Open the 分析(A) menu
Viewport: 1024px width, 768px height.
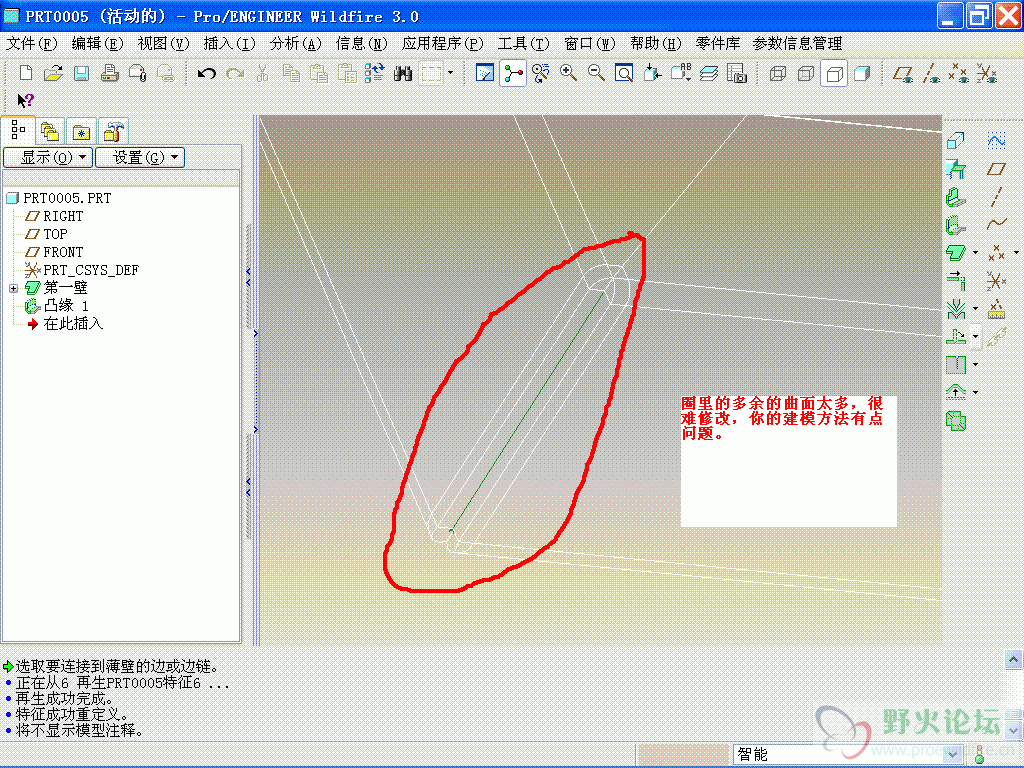tap(296, 44)
